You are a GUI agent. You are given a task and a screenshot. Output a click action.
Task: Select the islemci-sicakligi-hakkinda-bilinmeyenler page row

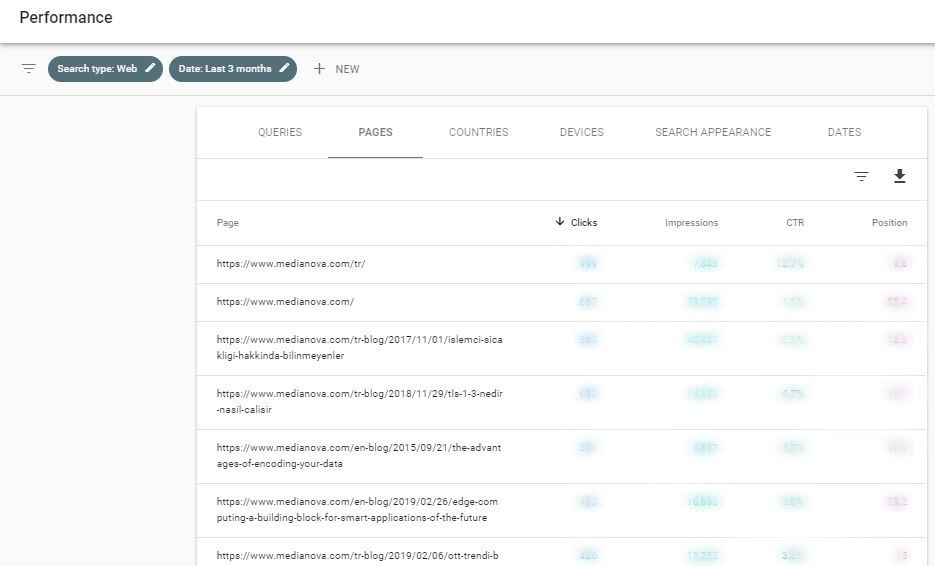[x=562, y=348]
